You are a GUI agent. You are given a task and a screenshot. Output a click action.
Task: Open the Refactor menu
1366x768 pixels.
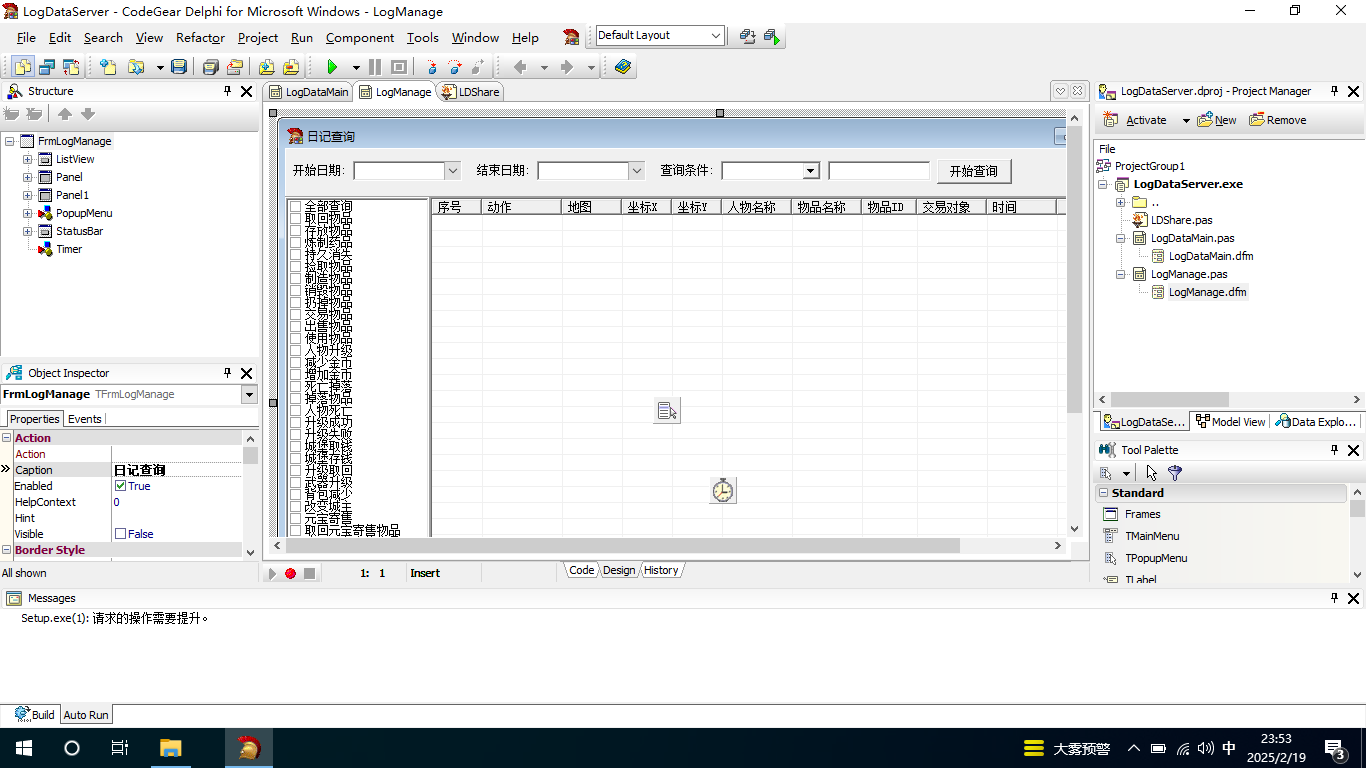tap(200, 38)
